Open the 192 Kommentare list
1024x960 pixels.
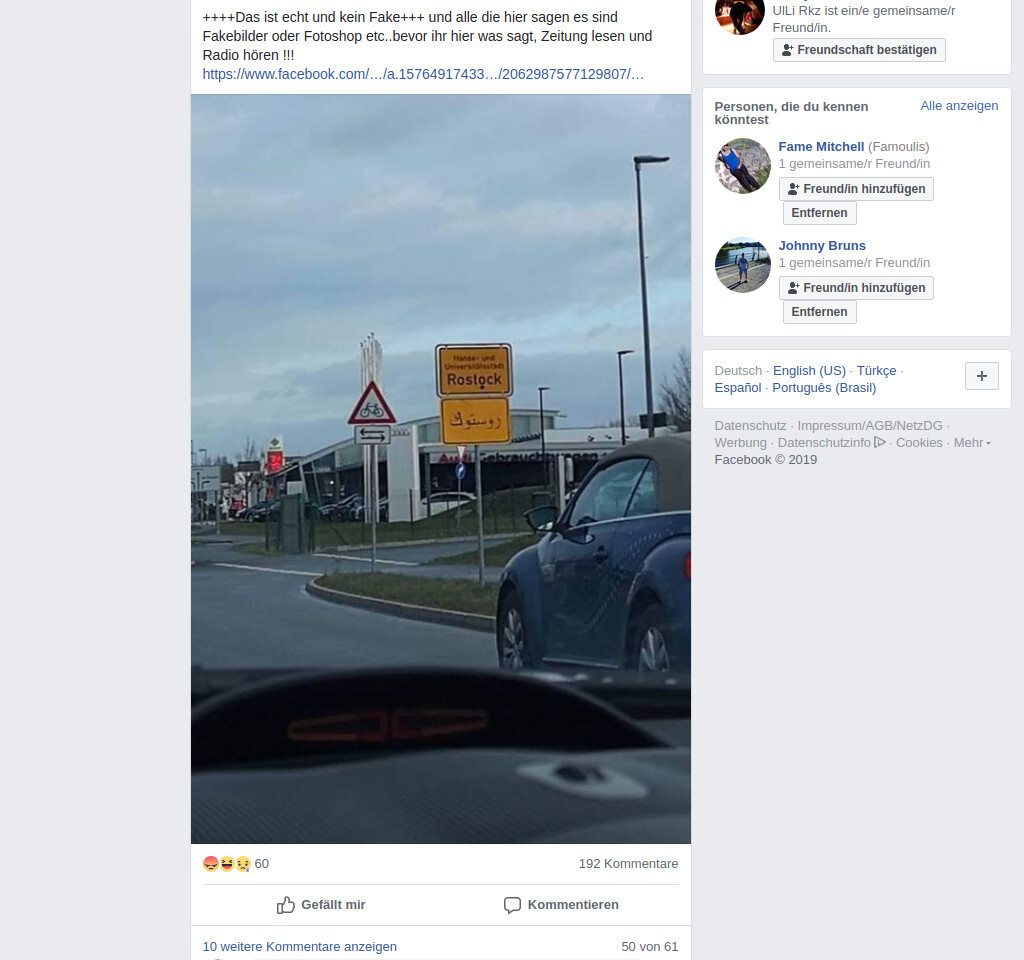point(628,863)
